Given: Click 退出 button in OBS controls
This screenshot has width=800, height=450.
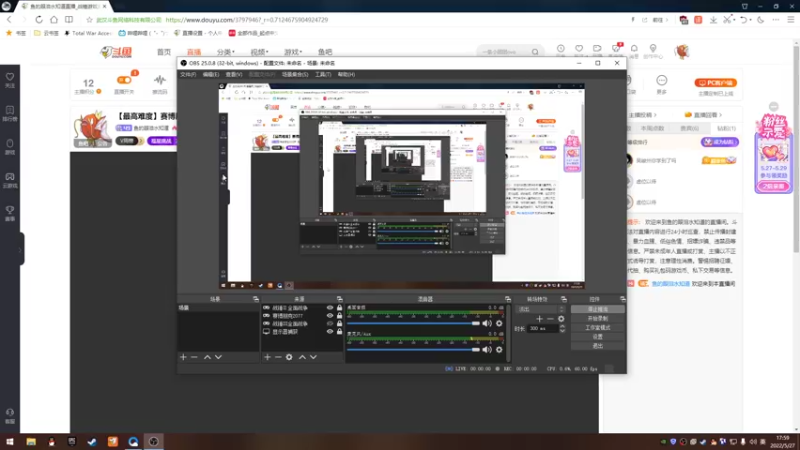Looking at the screenshot, I should pos(597,346).
